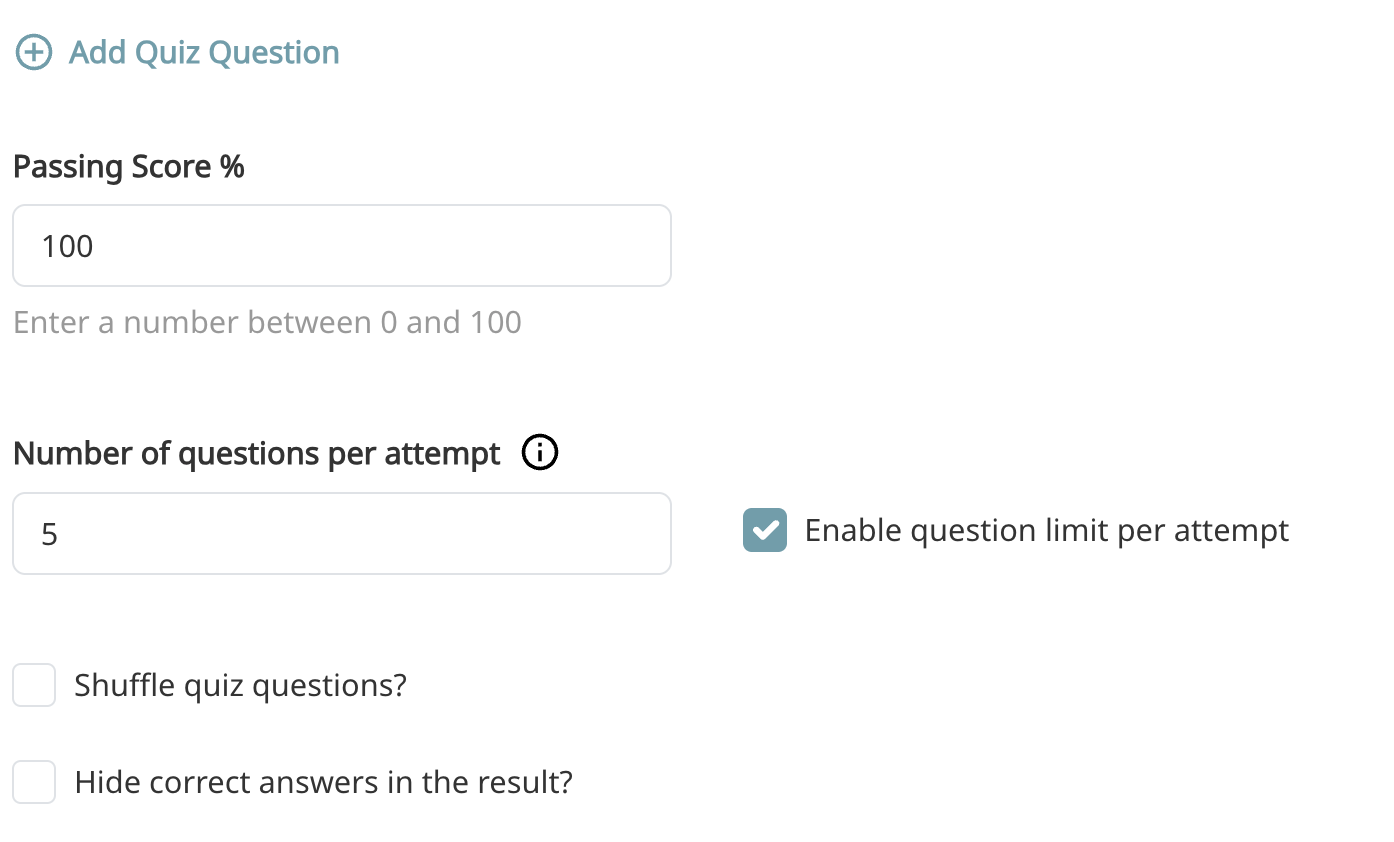Click on the value 100 in Passing Score

68,246
